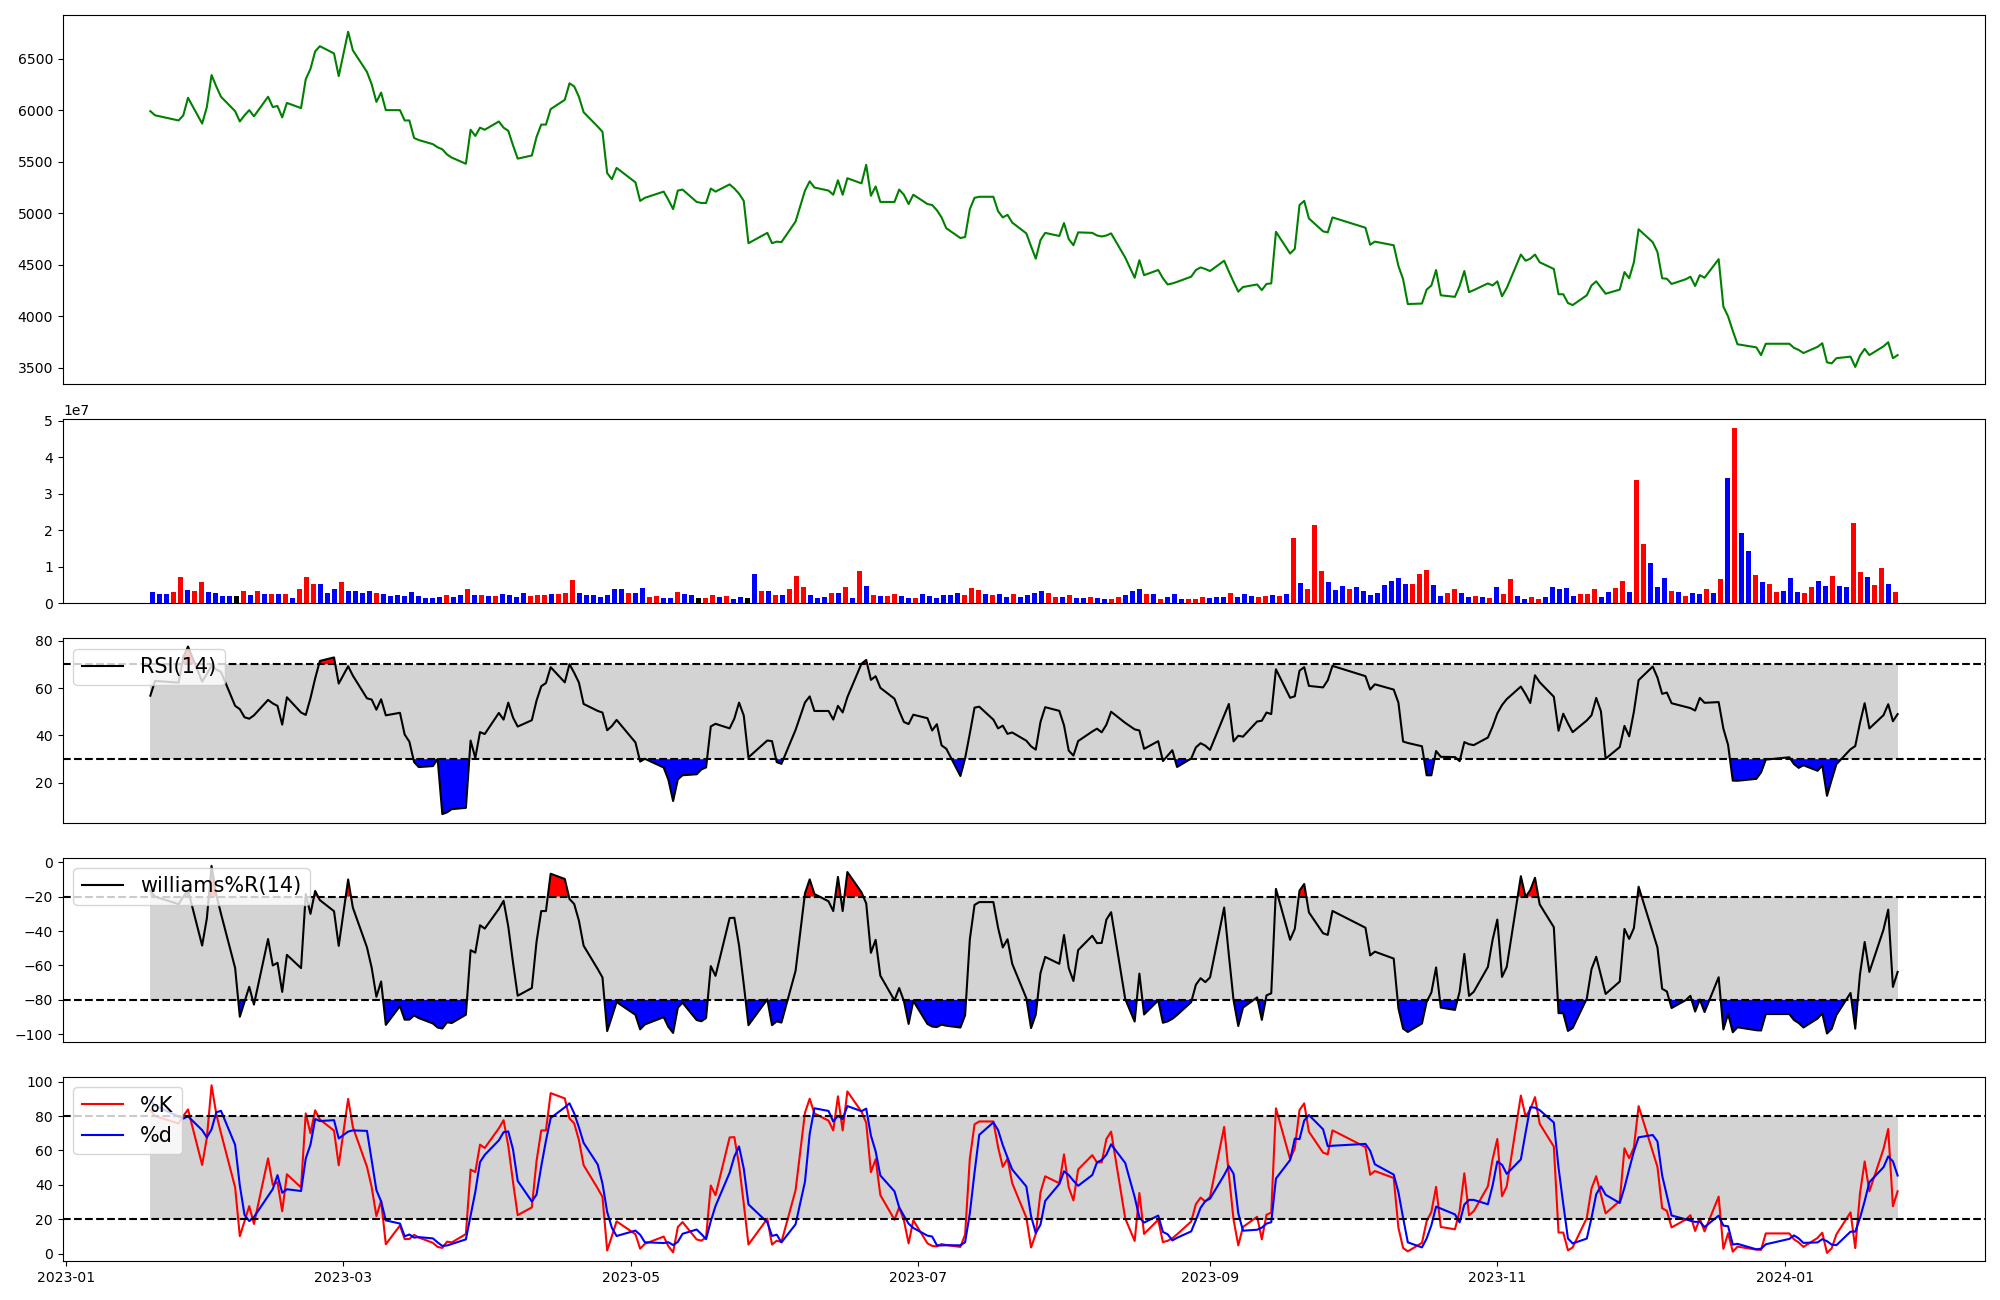
Task: Click the 3500 price axis tick label
Action: coord(36,368)
